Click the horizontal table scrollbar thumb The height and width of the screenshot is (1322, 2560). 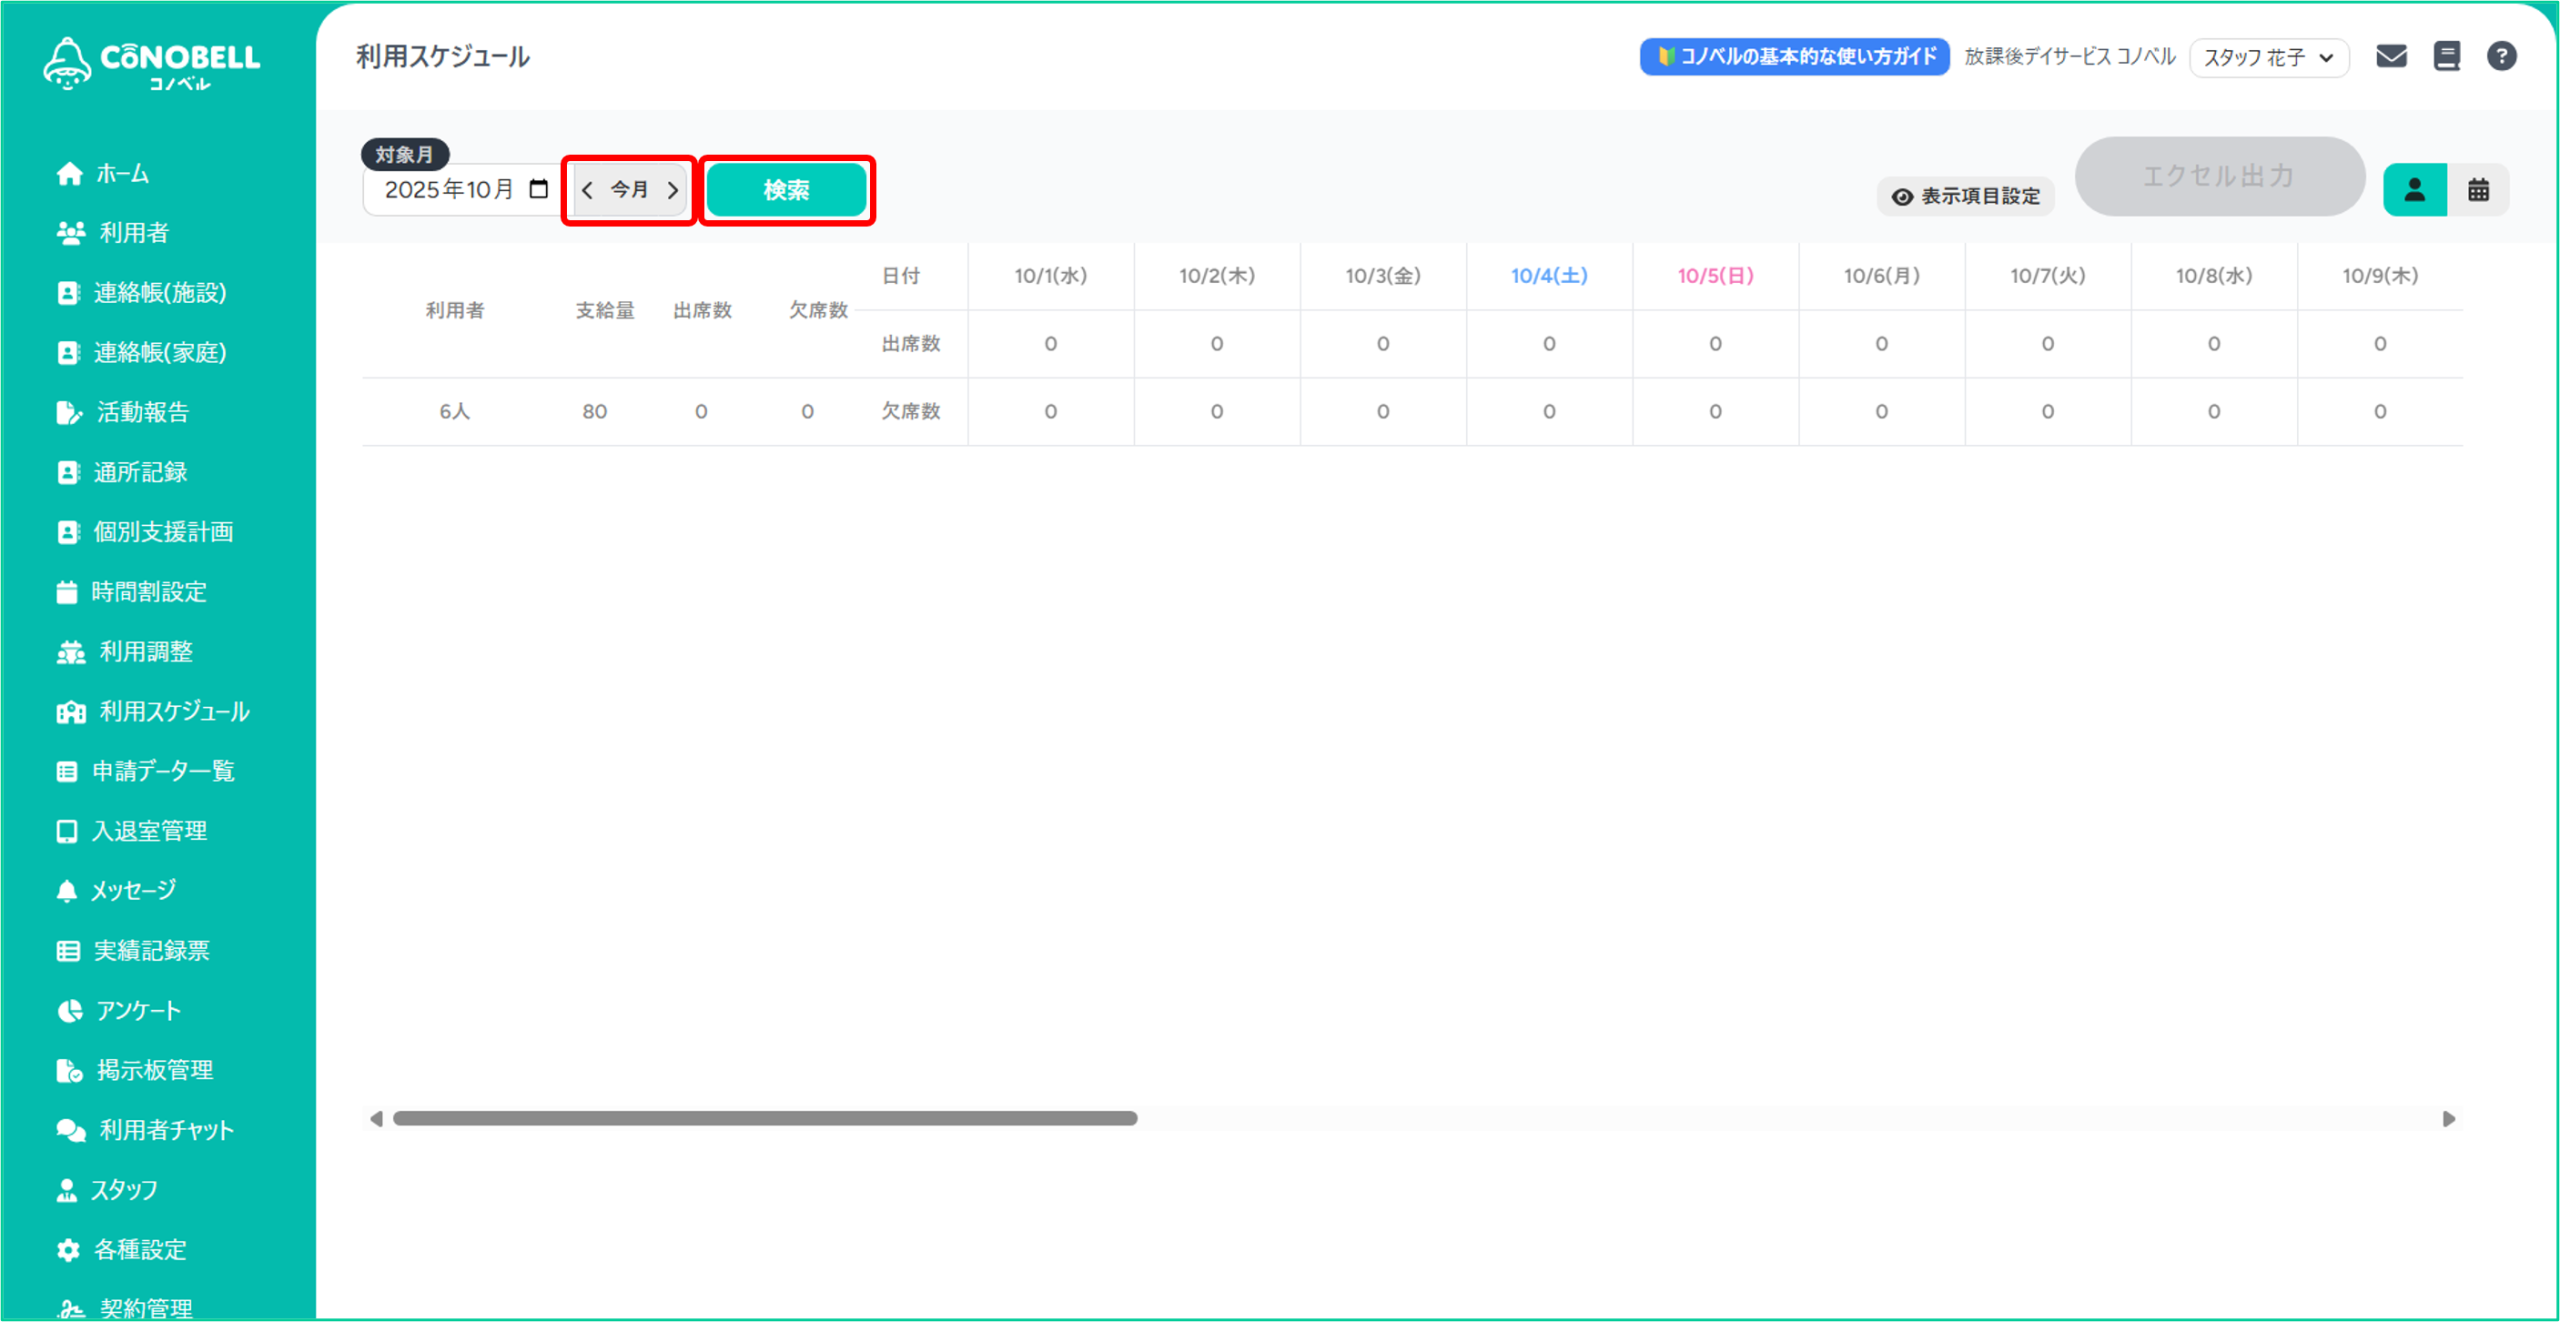point(765,1118)
